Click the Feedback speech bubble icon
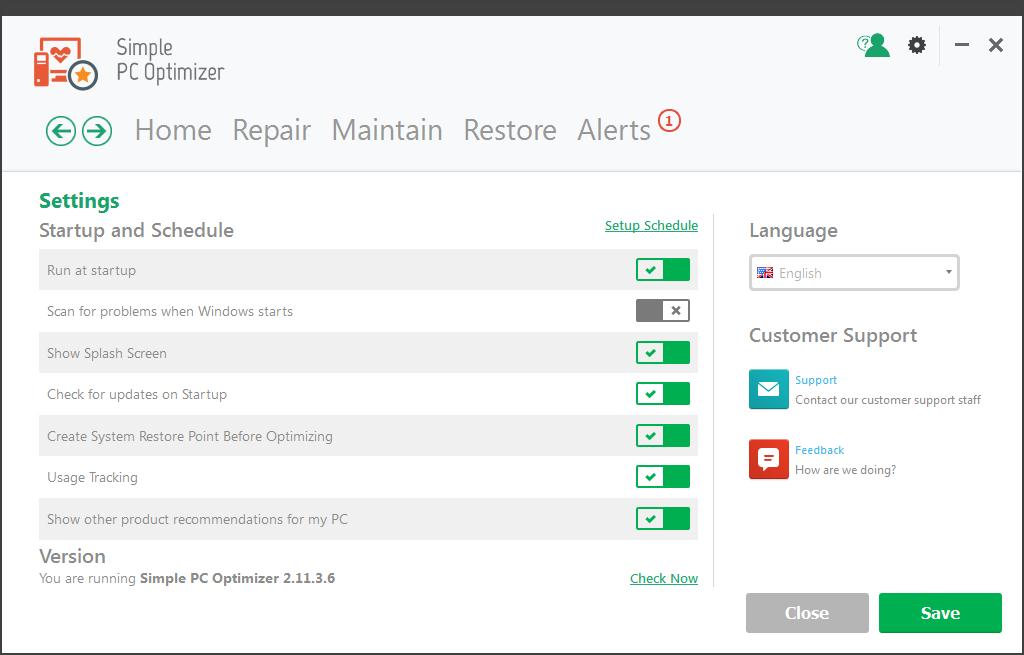This screenshot has width=1024, height=655. click(768, 459)
